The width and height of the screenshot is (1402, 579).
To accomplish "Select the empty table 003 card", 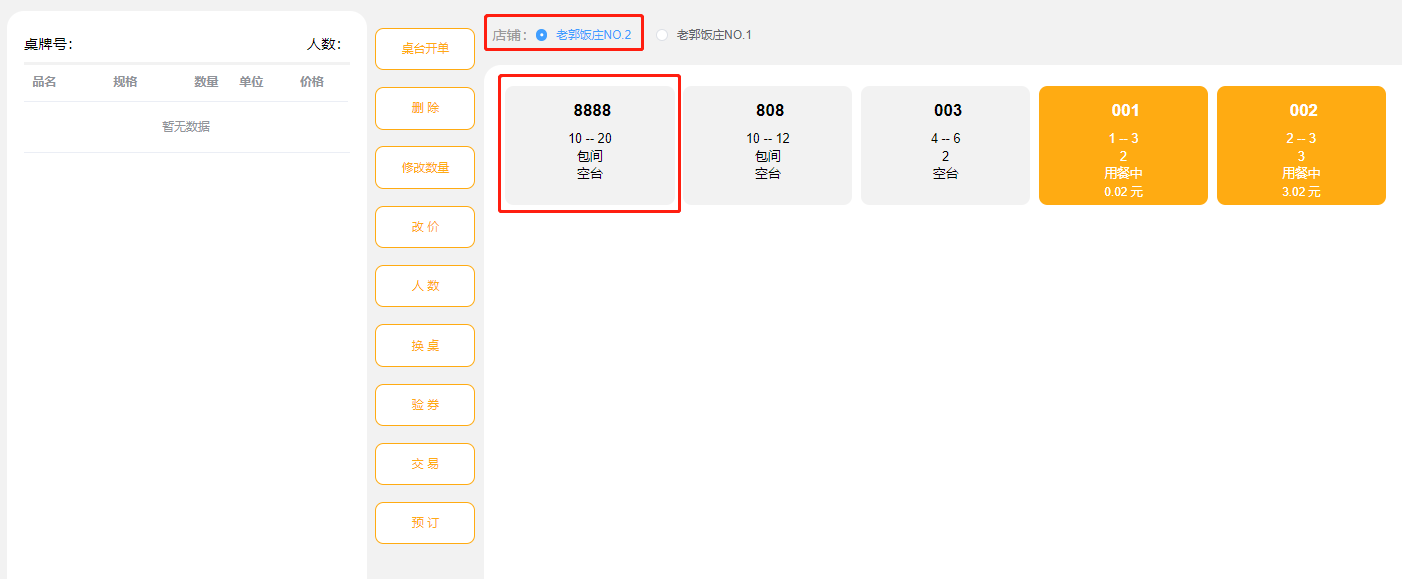I will pyautogui.click(x=945, y=145).
